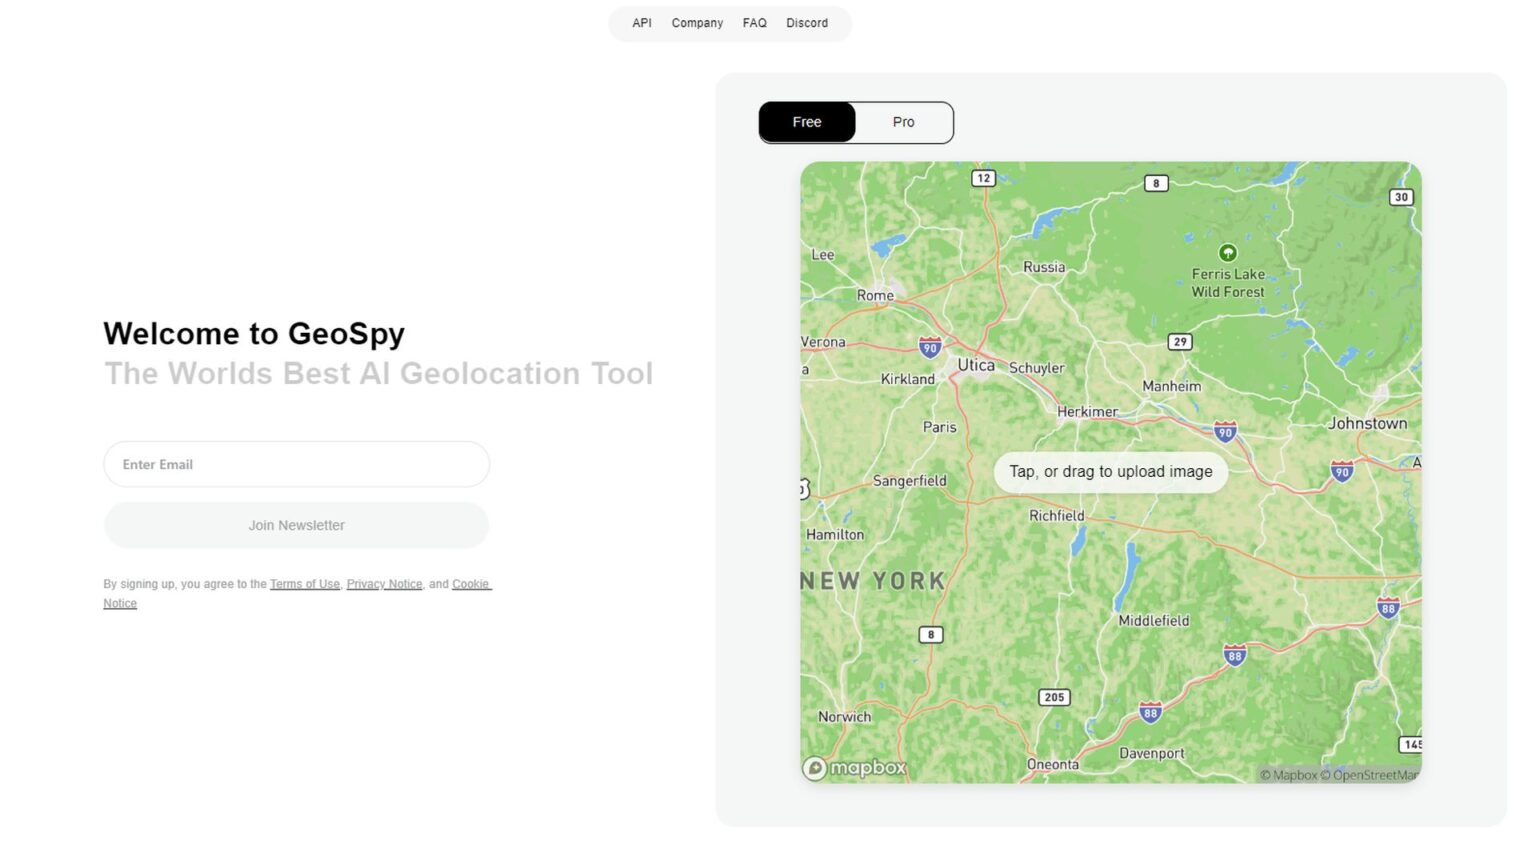
Task: Click the Route 205 road shield
Action: (1053, 697)
